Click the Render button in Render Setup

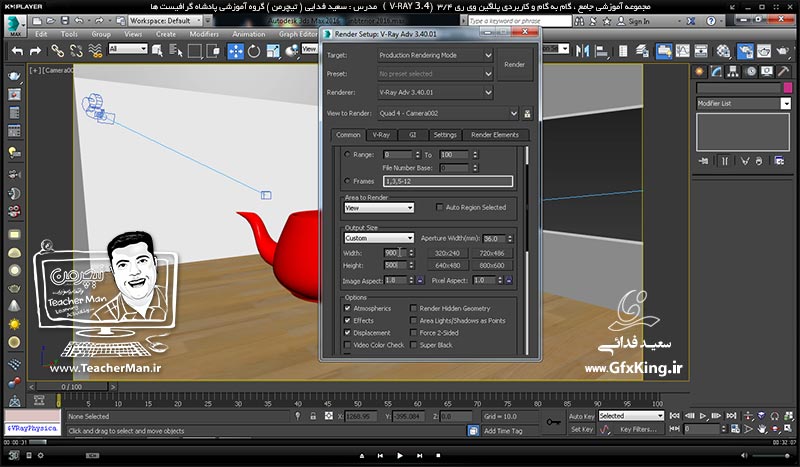[x=514, y=64]
